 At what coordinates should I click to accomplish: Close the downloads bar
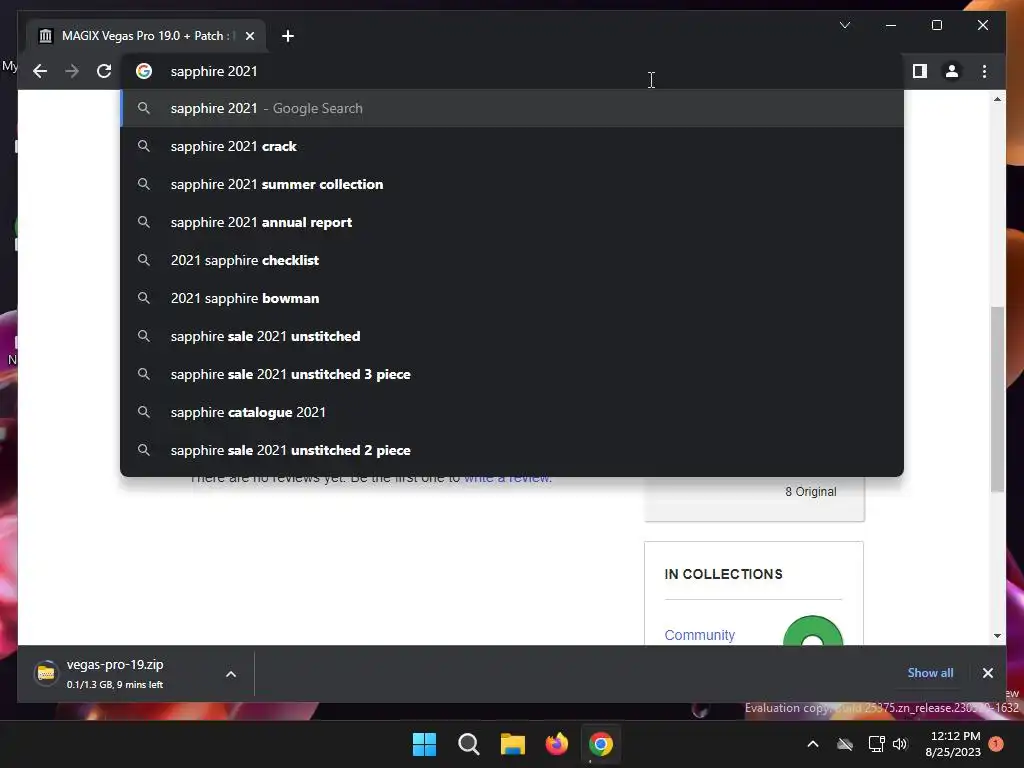point(987,673)
